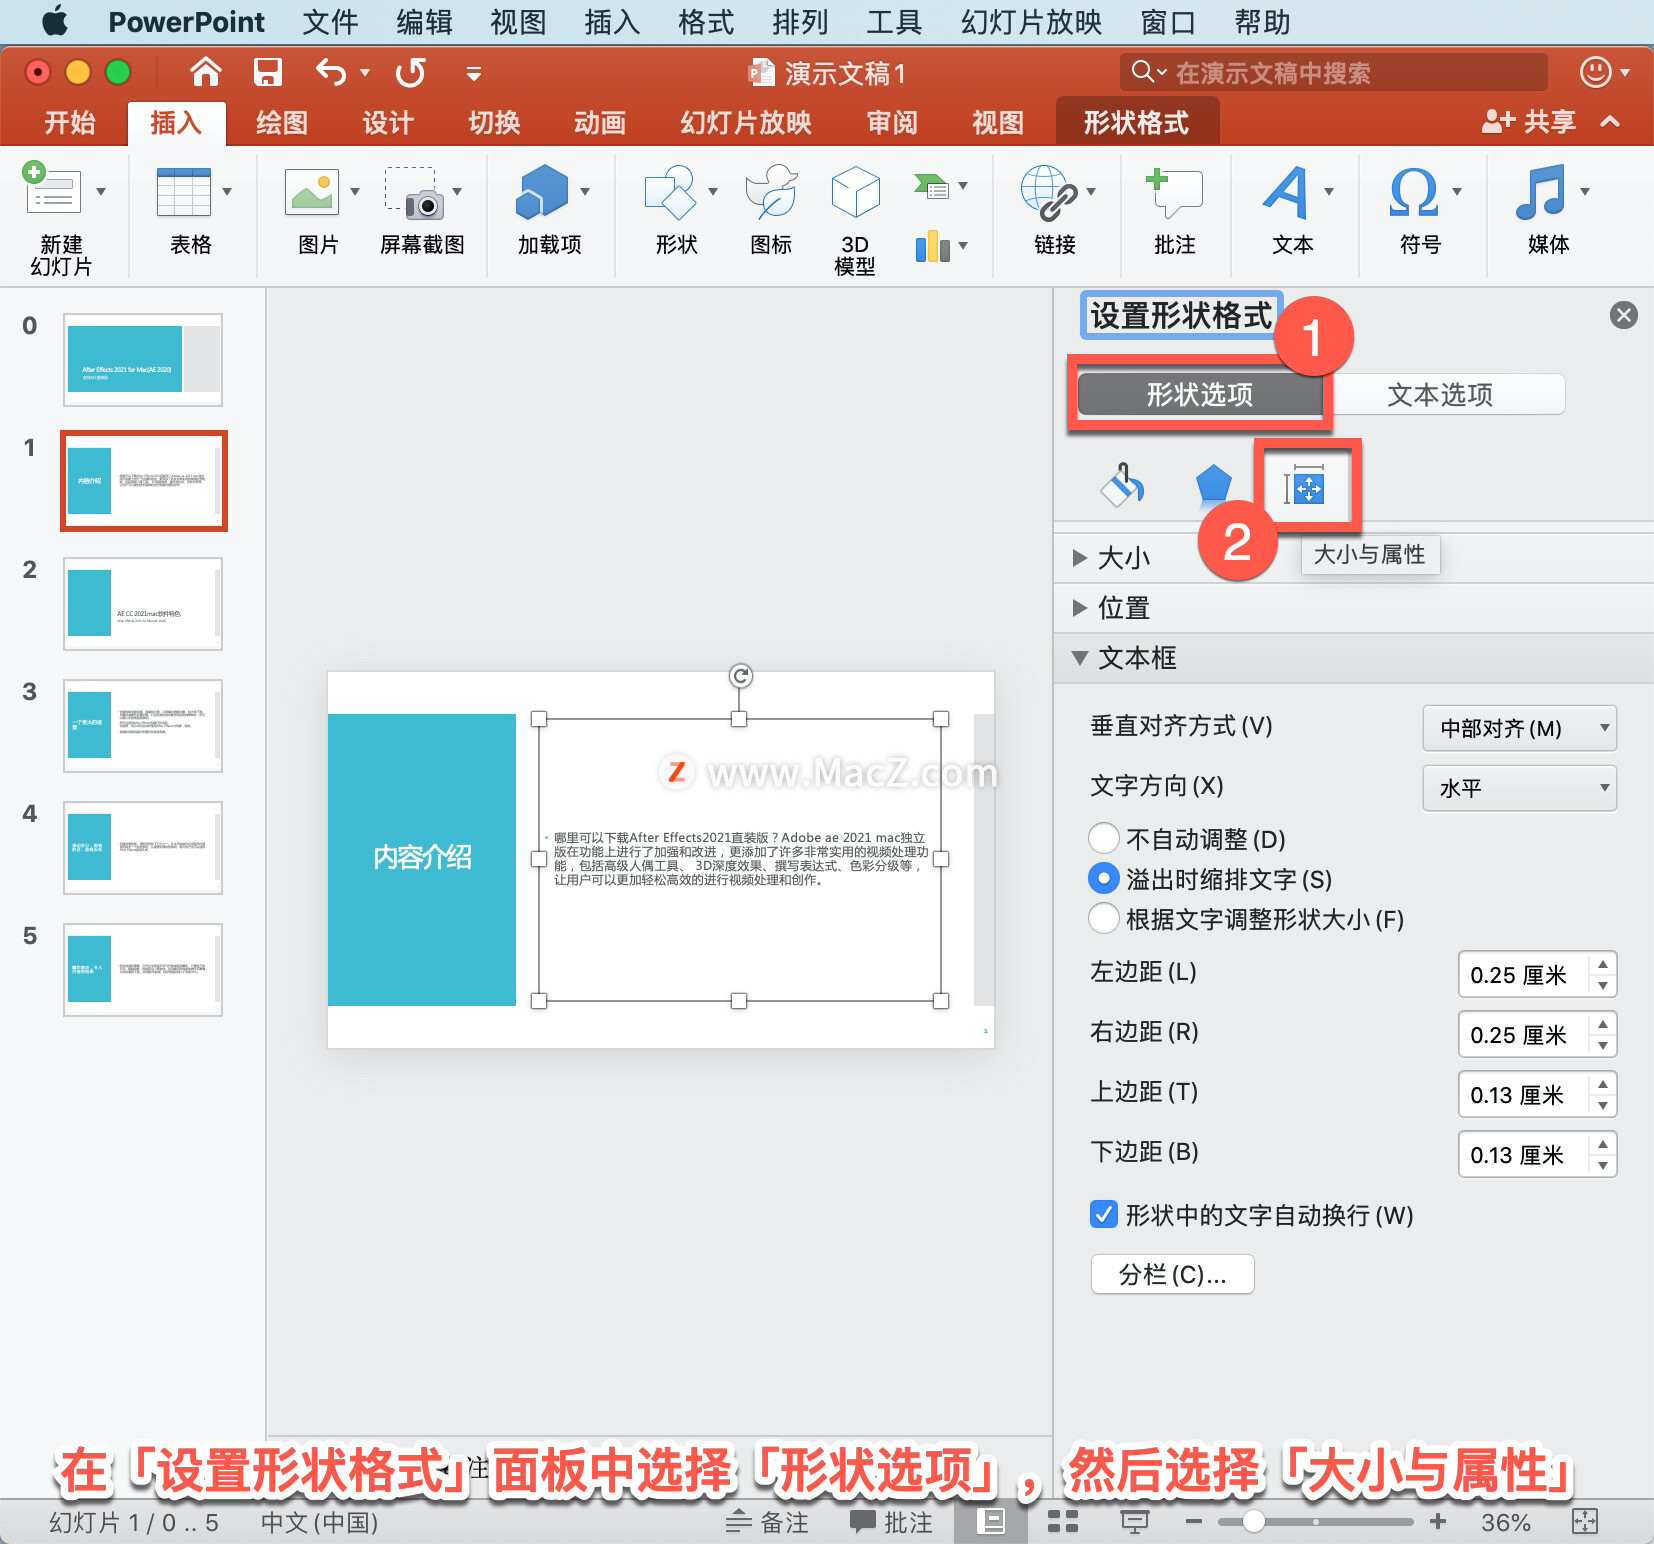Open the customize quick access toolbar dropdown

(x=474, y=73)
